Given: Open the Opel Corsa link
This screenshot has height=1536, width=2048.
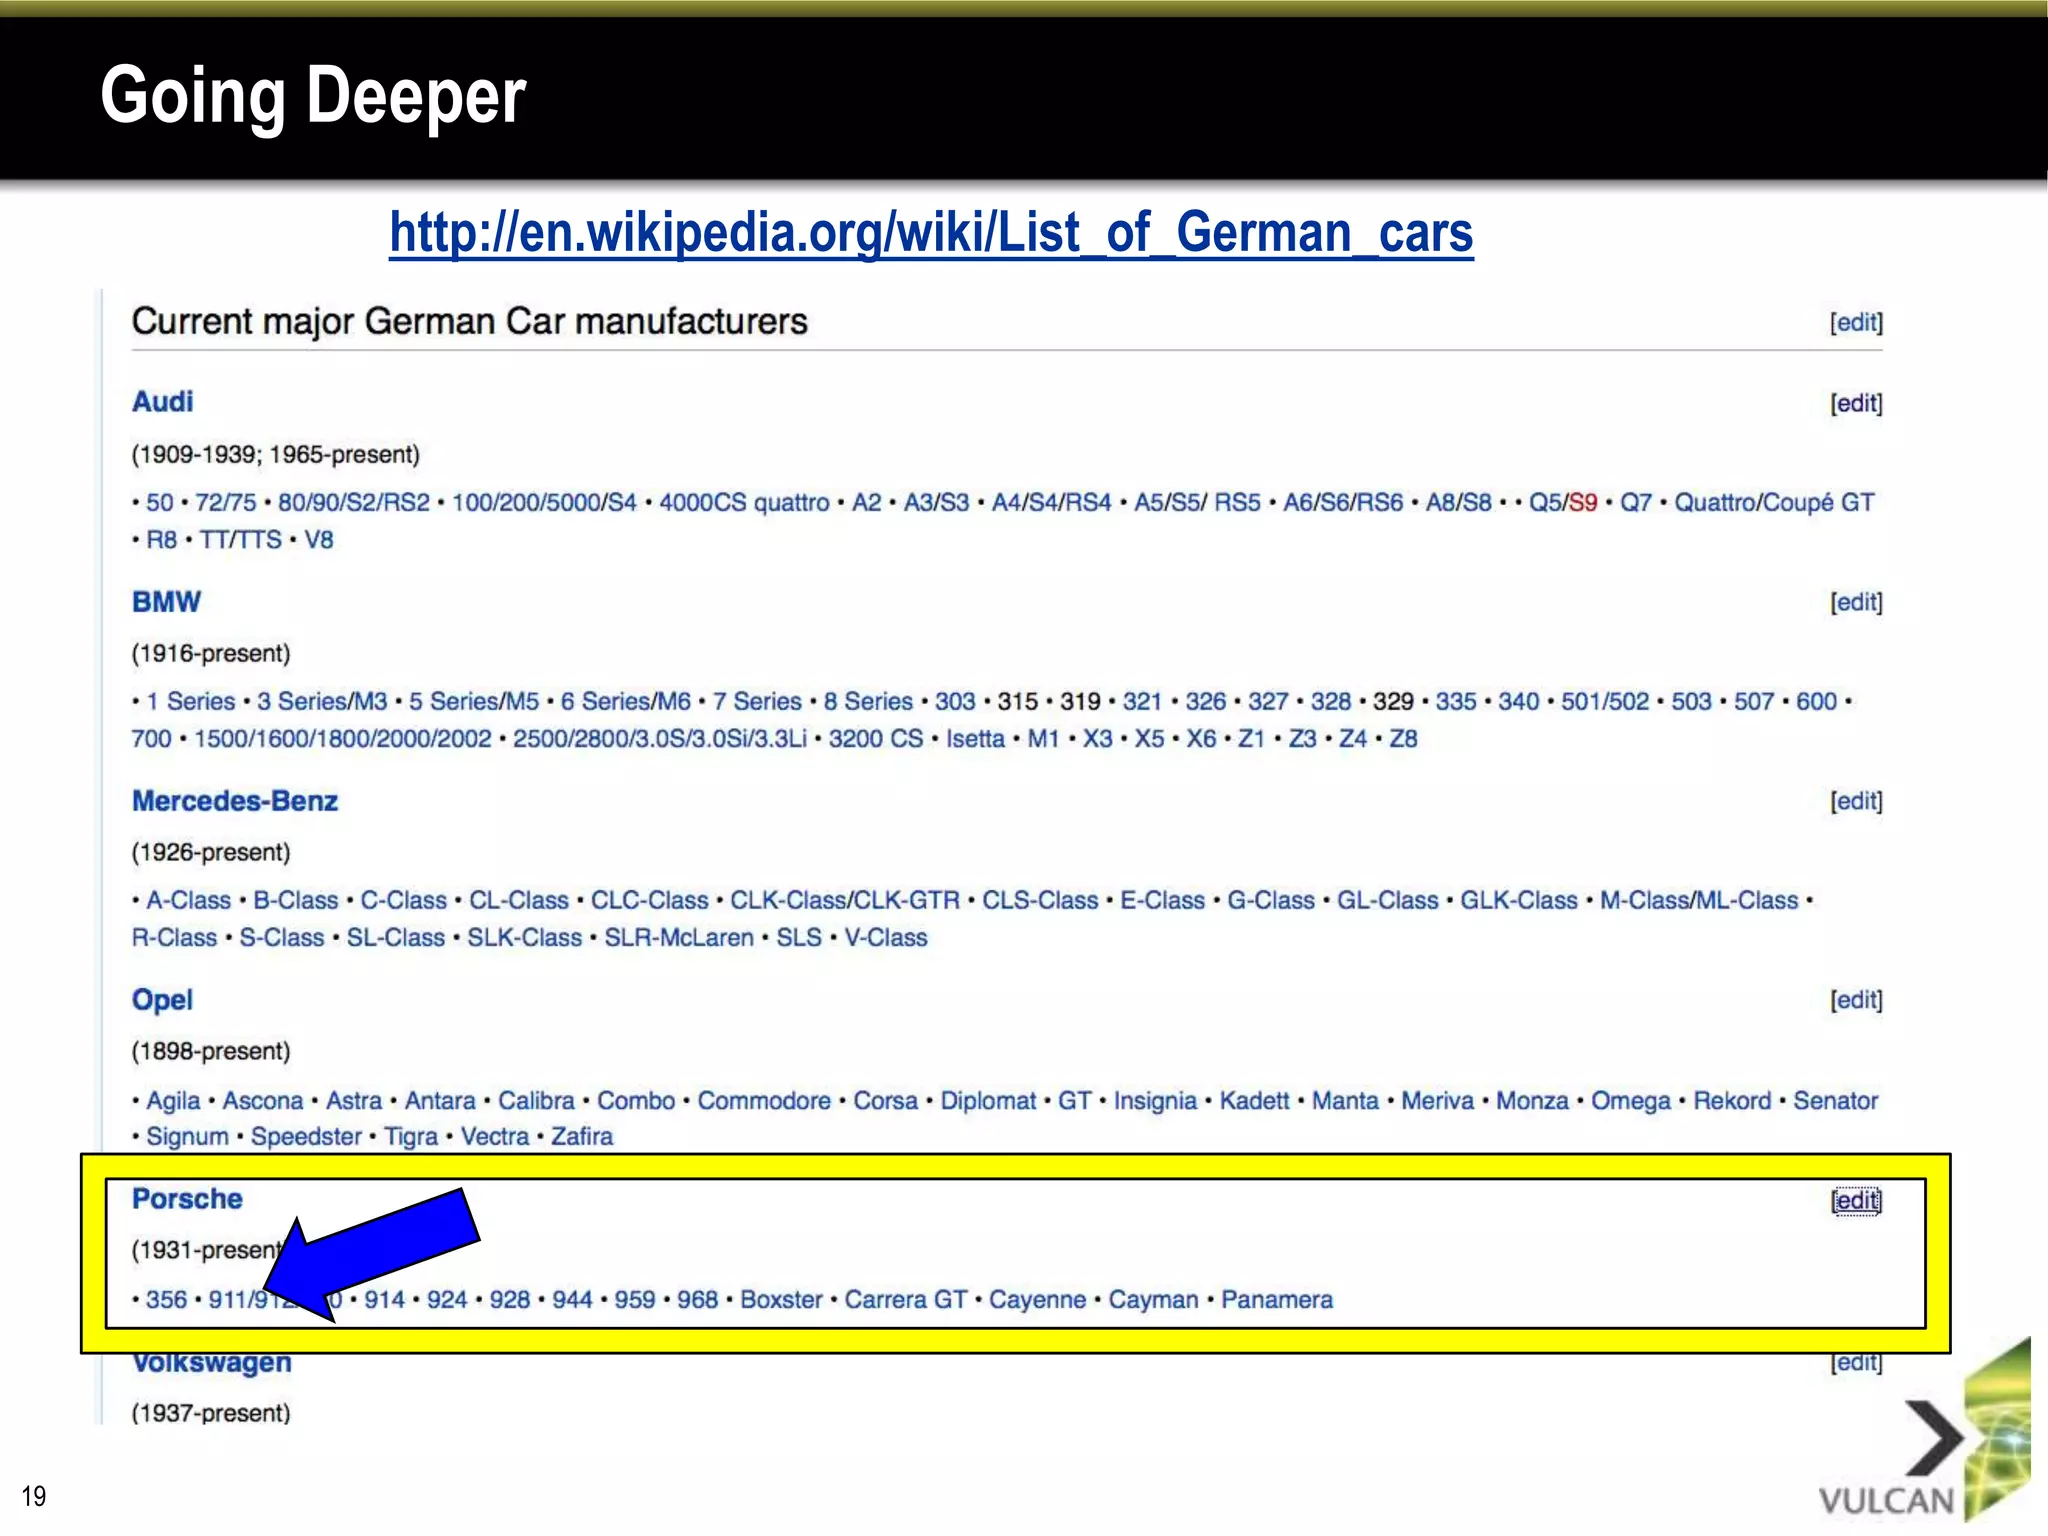Looking at the screenshot, I should [x=885, y=1101].
